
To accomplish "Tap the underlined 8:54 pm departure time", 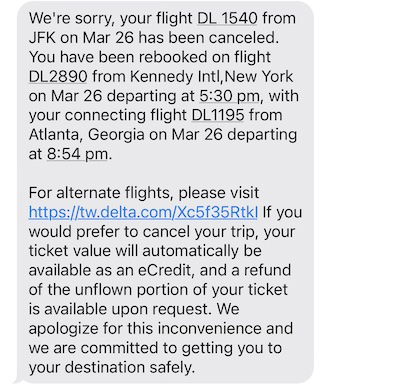I will 77,154.
